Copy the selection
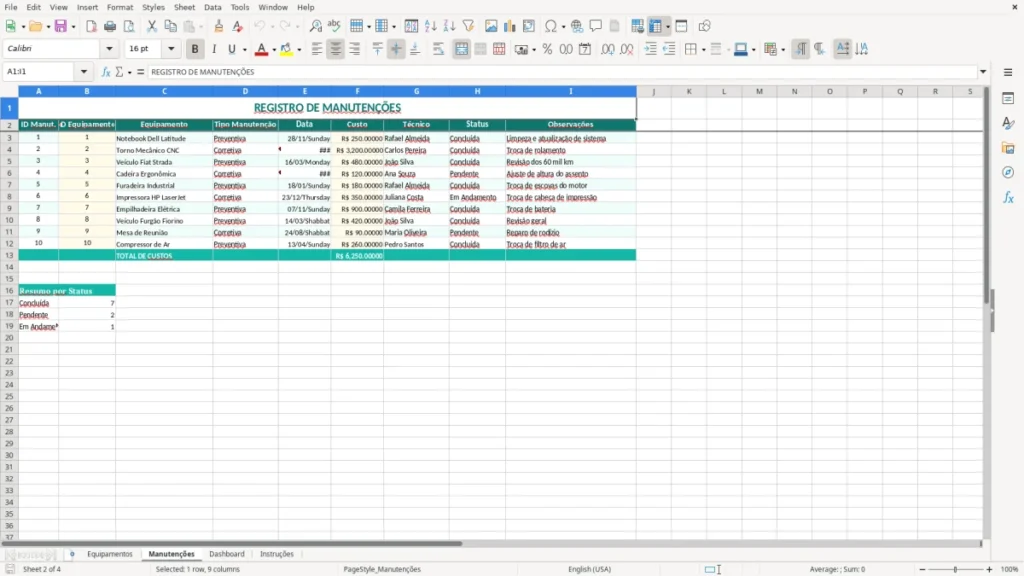Image resolution: width=1024 pixels, height=576 pixels. point(170,26)
